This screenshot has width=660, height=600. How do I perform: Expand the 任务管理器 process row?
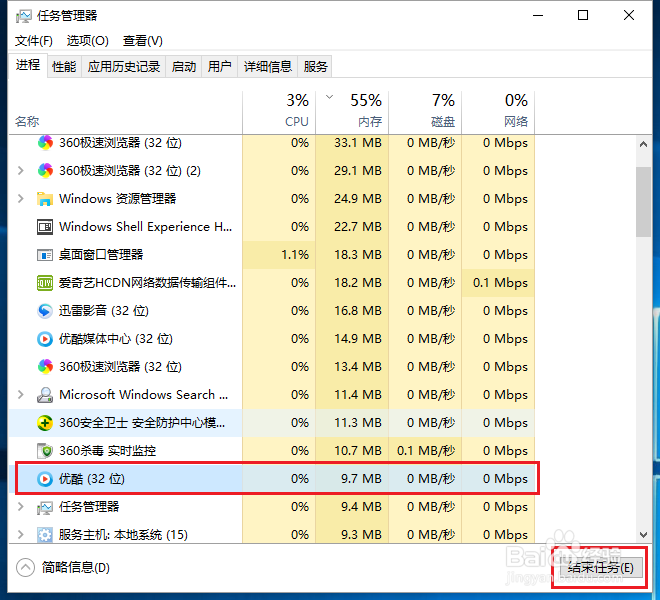20,507
